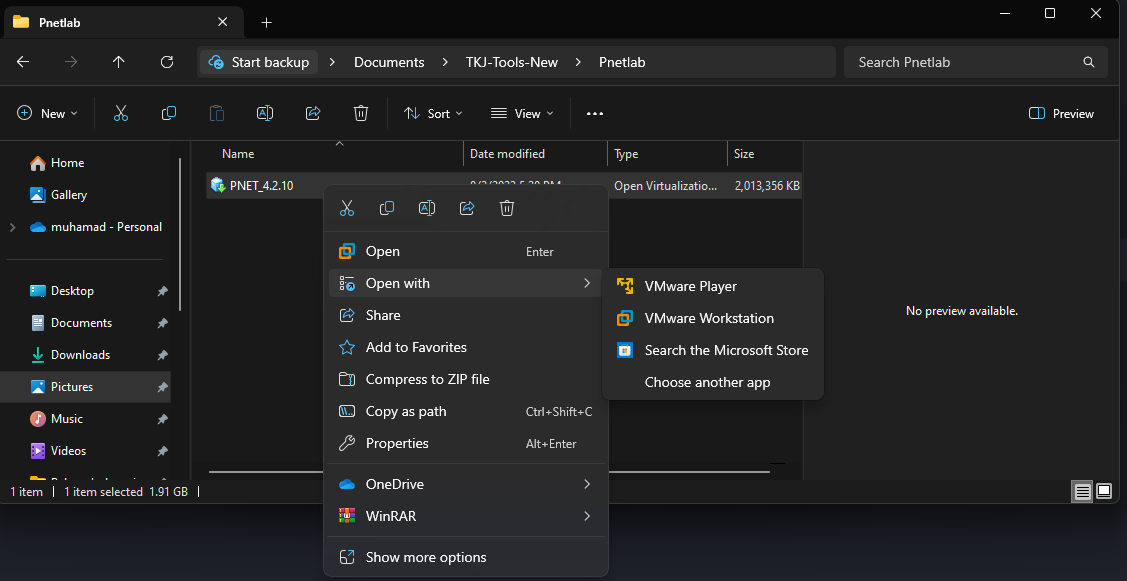Click the Copy icon in the toolbar
Image resolution: width=1127 pixels, height=581 pixels.
[169, 114]
